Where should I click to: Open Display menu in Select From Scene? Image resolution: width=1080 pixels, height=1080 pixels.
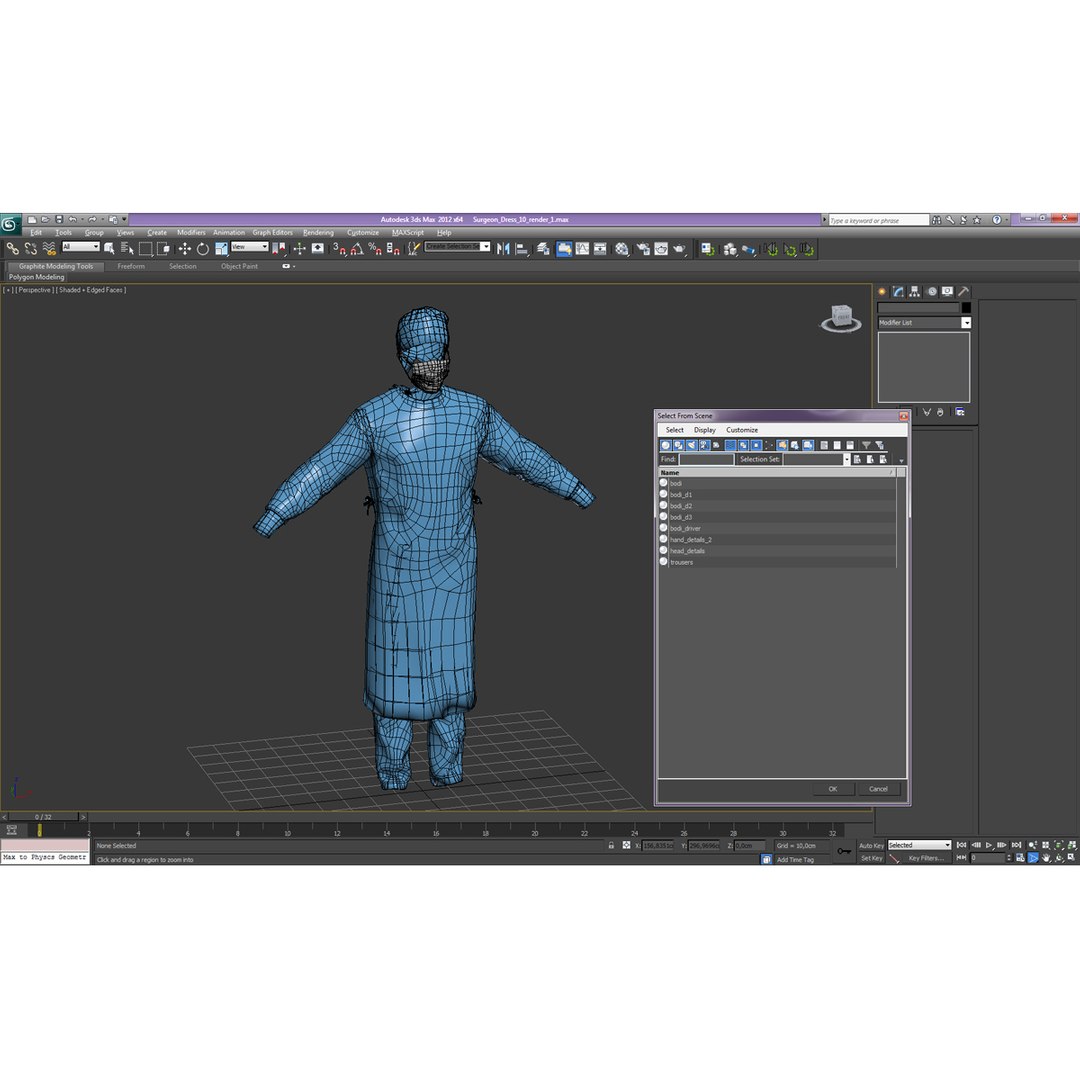coord(705,430)
